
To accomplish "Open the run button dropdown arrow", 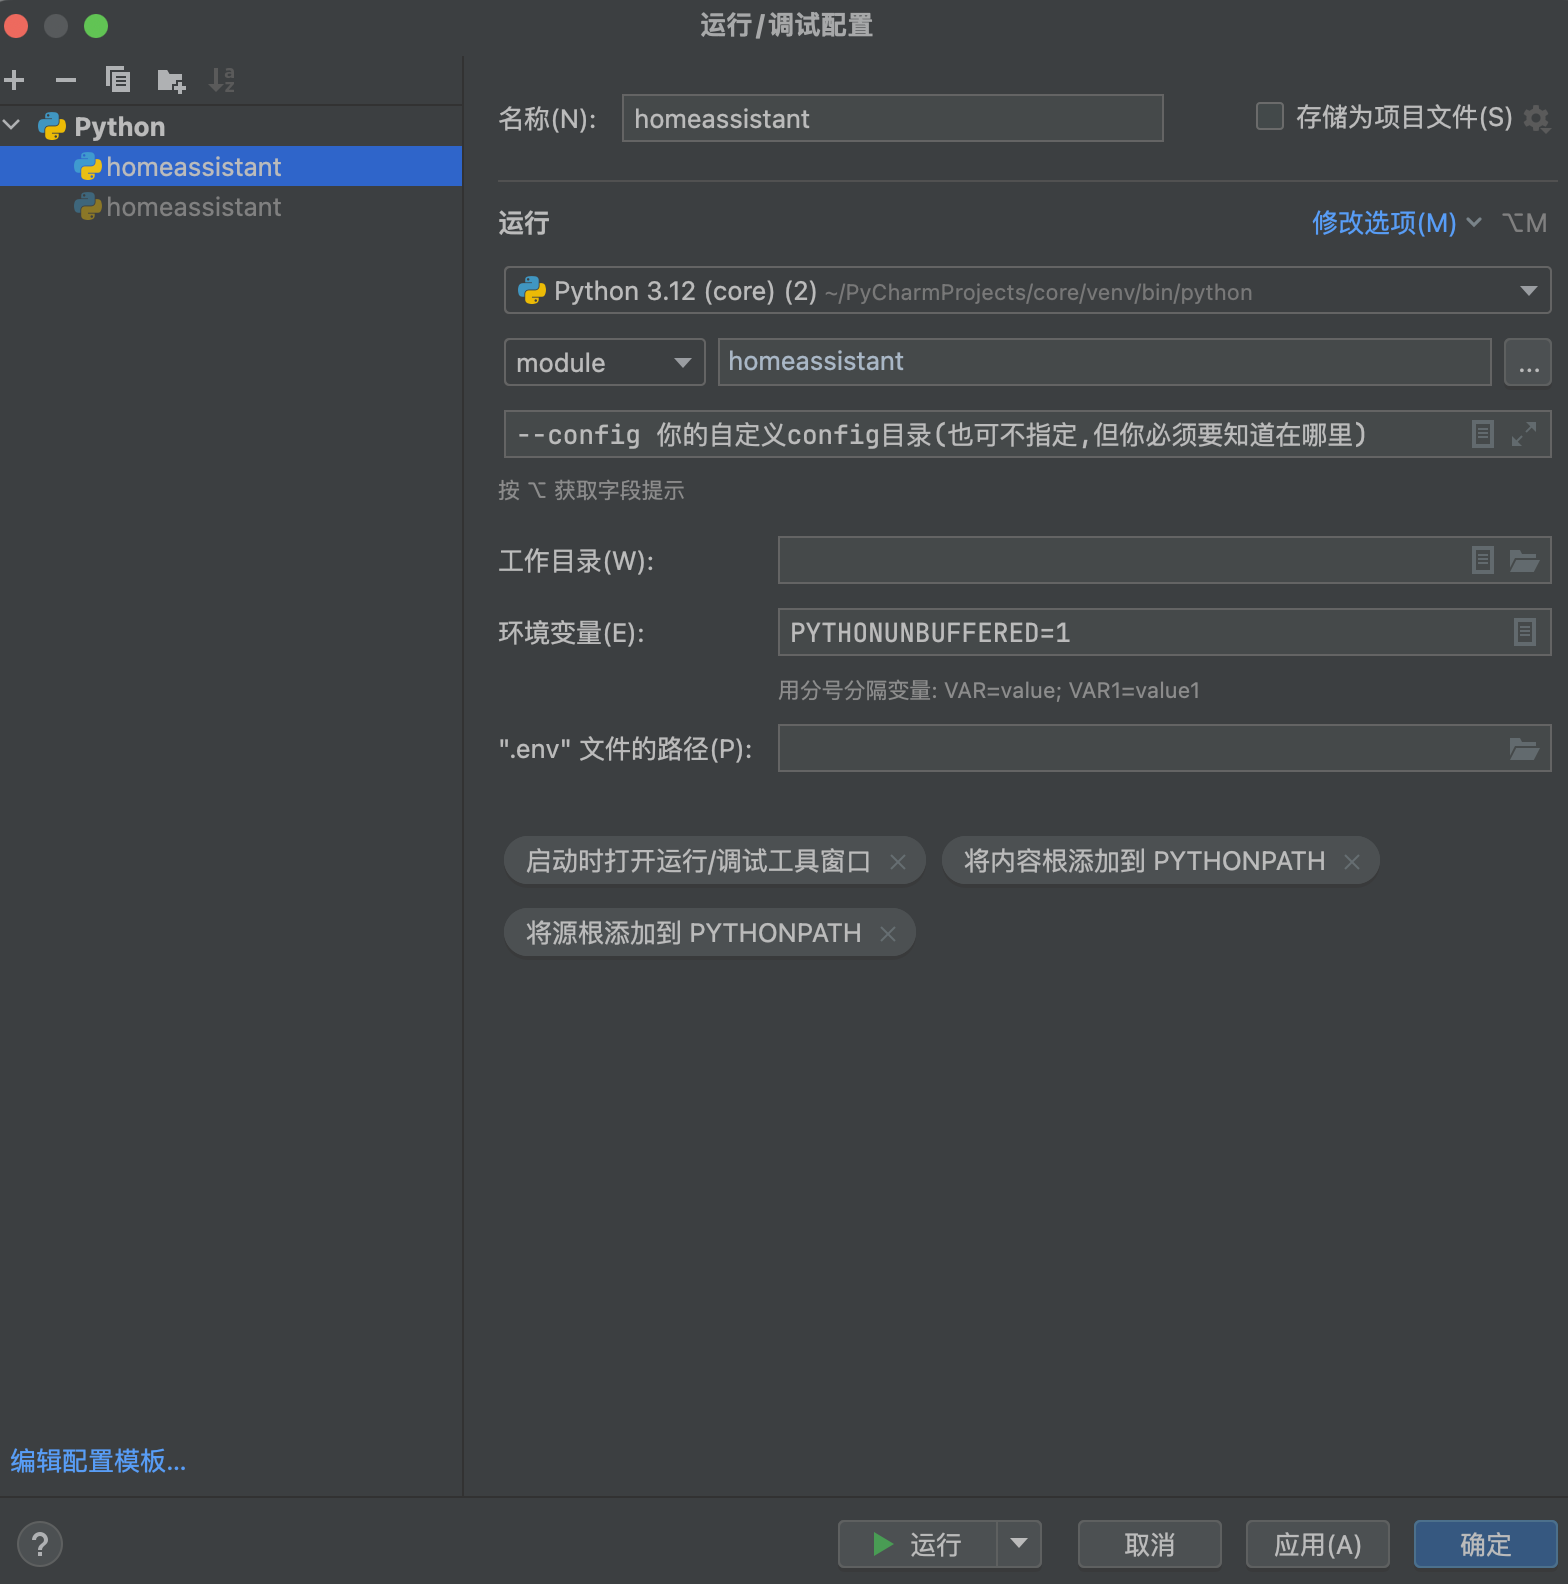I will pos(1019,1544).
